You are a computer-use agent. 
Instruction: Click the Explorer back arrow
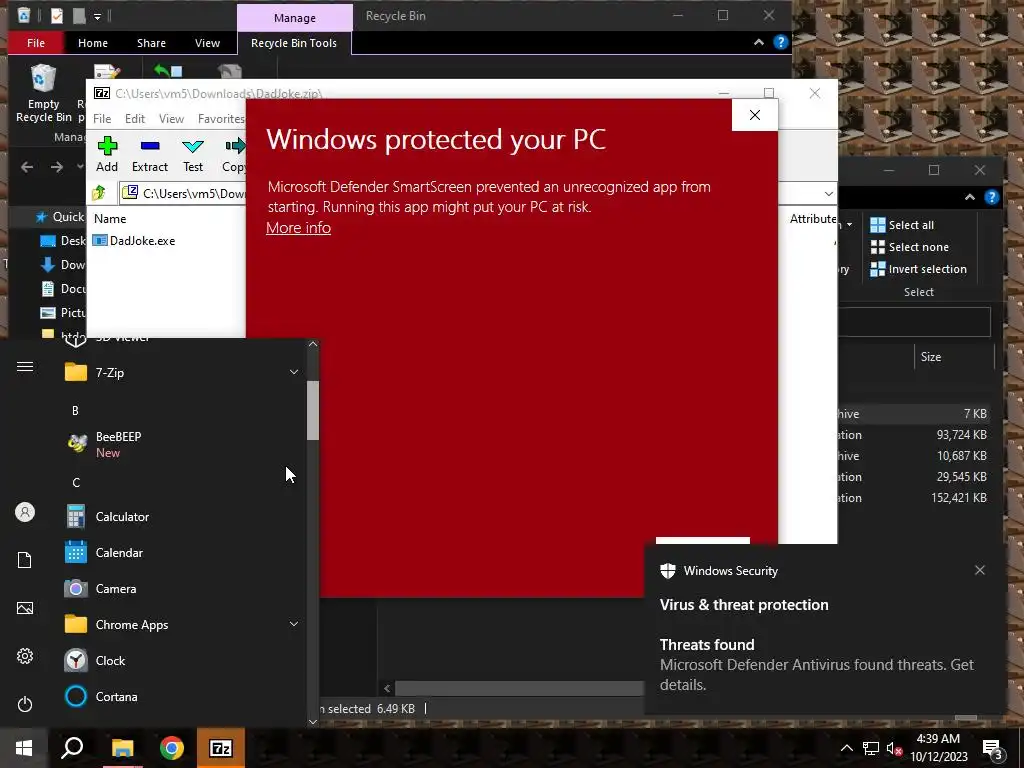tap(27, 167)
